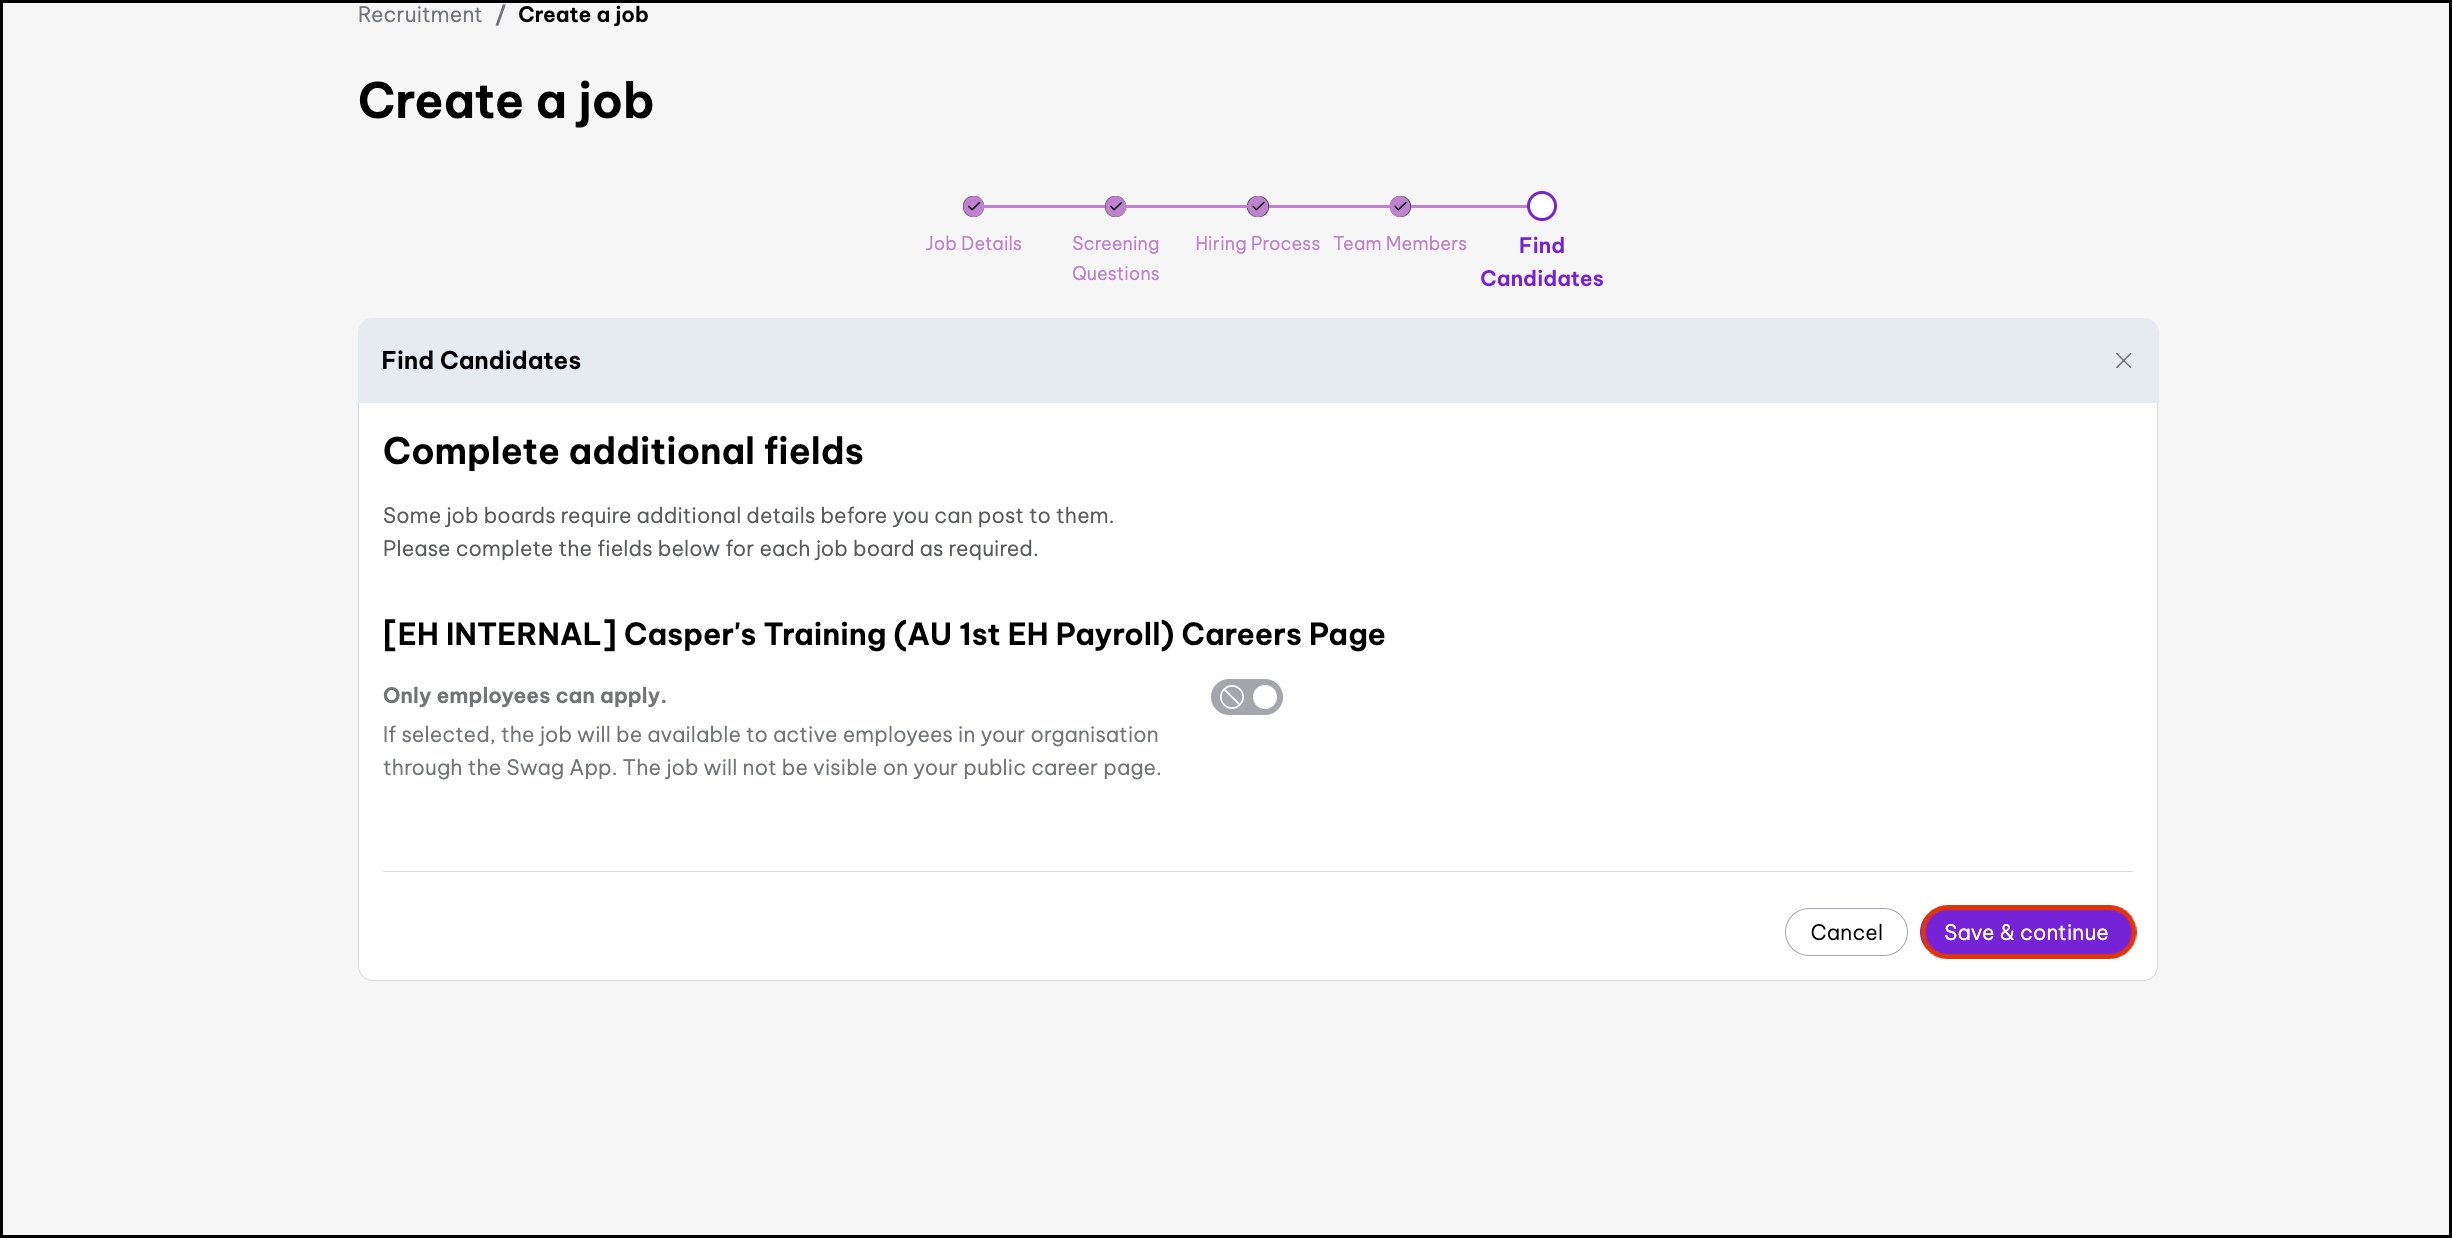Select the Hiring Process checkmark step circle
The height and width of the screenshot is (1238, 2452).
click(x=1257, y=206)
